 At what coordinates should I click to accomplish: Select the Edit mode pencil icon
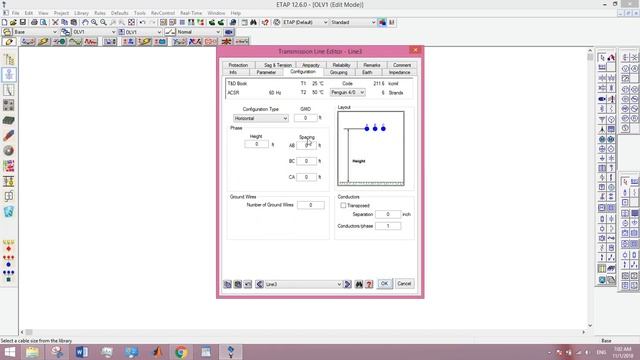(x=9, y=42)
